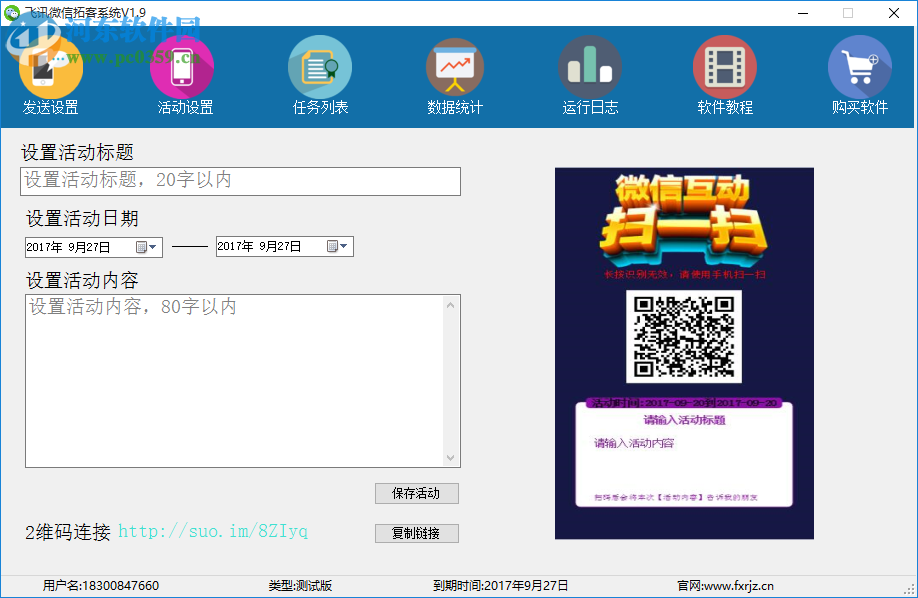Click the QR code in the preview poster

684,337
